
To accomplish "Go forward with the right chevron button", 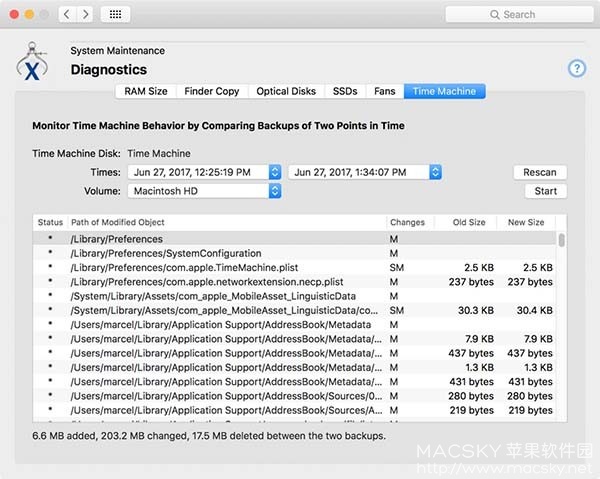I will click(x=85, y=15).
